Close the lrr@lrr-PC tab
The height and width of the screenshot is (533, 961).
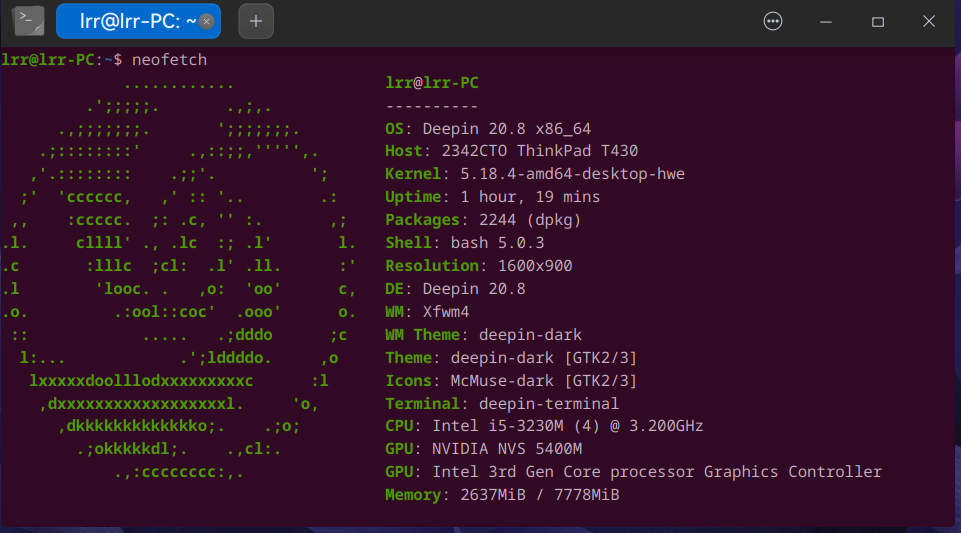[207, 21]
